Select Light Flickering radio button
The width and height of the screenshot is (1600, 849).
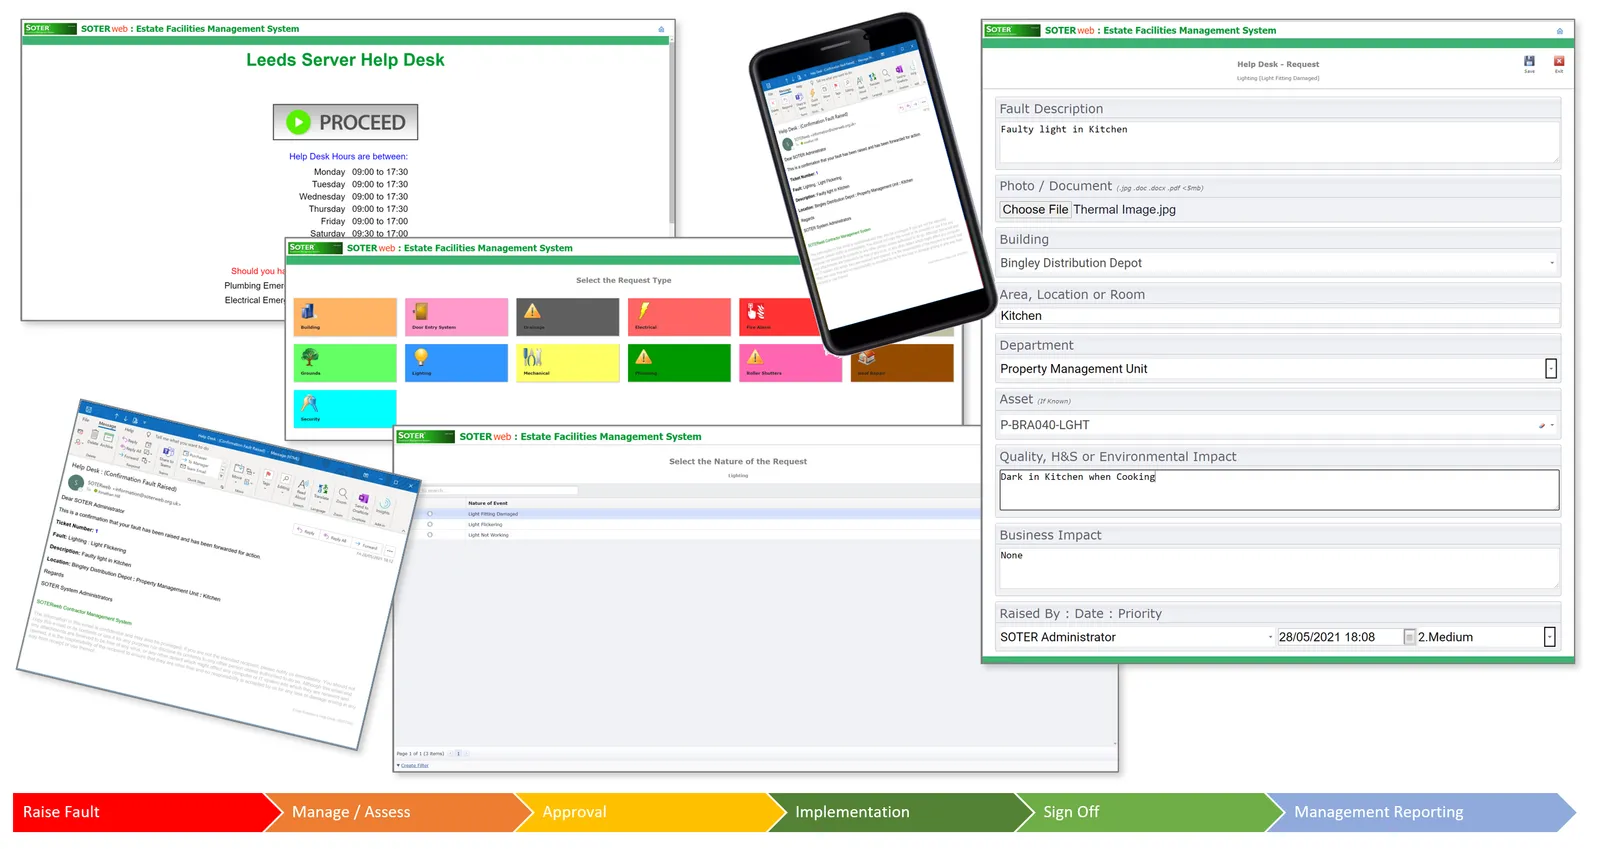[430, 524]
